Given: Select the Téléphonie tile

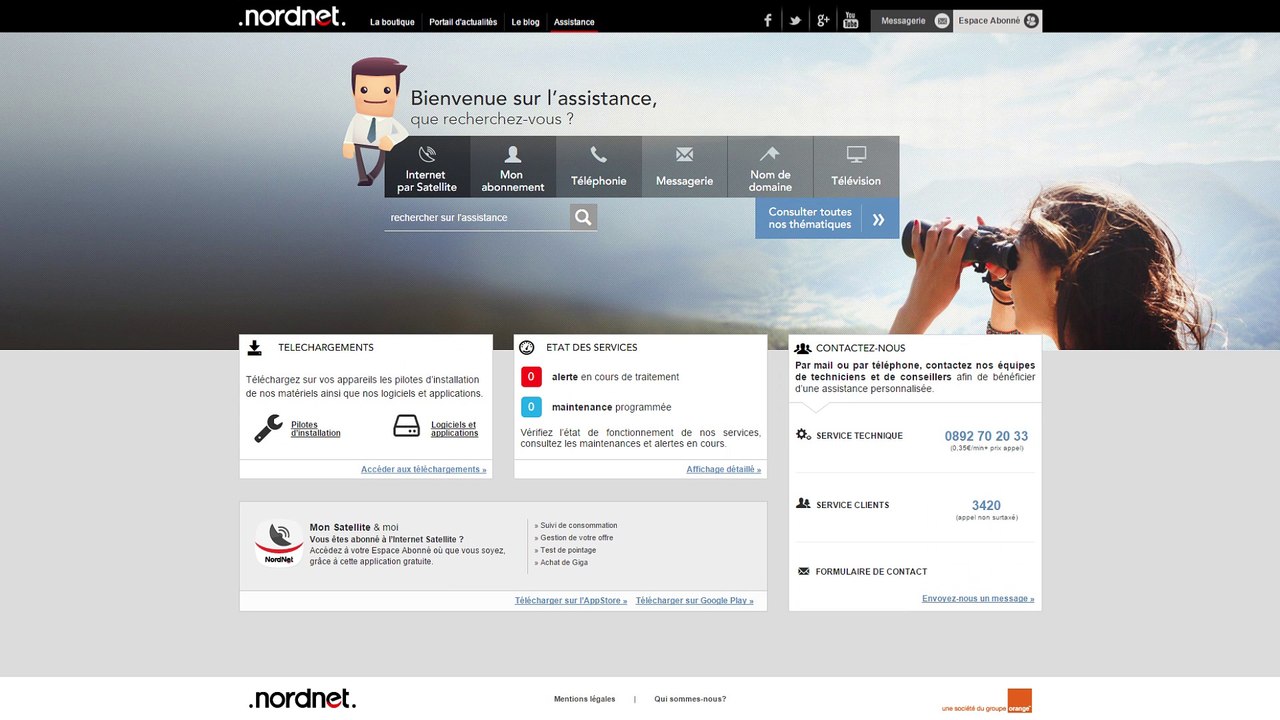Looking at the screenshot, I should click(599, 167).
